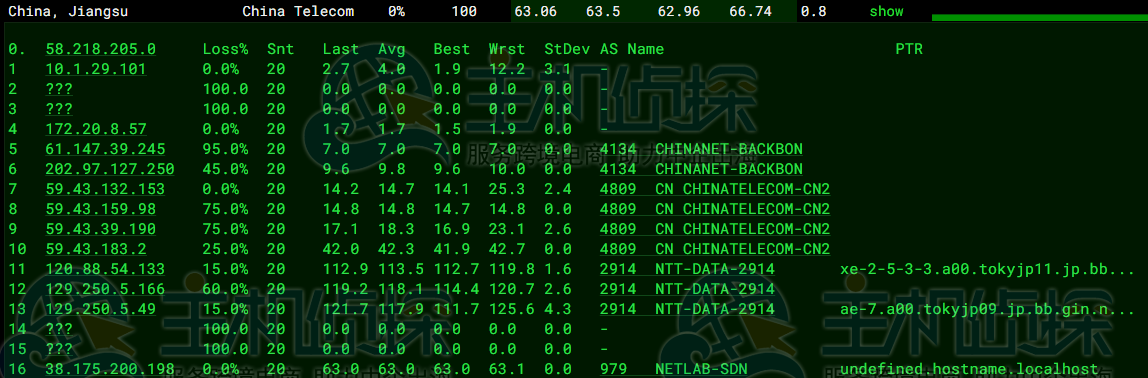This screenshot has width=1148, height=378.
Task: Open IP link 172.20.8.57
Action: (x=96, y=129)
